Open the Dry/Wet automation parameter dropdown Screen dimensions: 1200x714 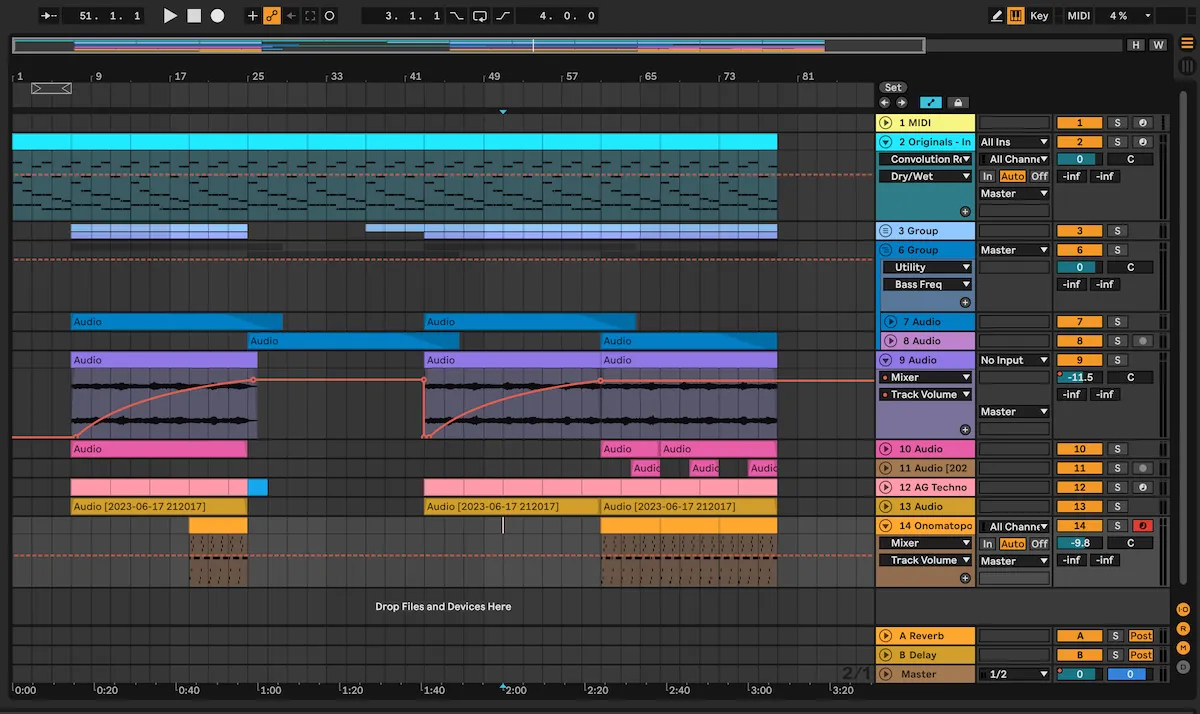(x=926, y=176)
